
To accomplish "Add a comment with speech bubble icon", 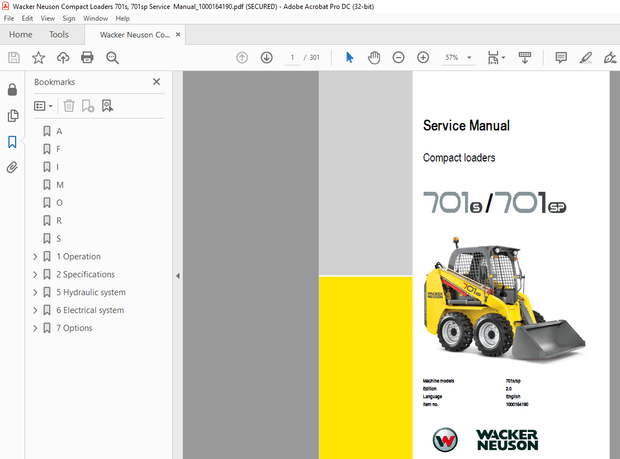I will 561,58.
